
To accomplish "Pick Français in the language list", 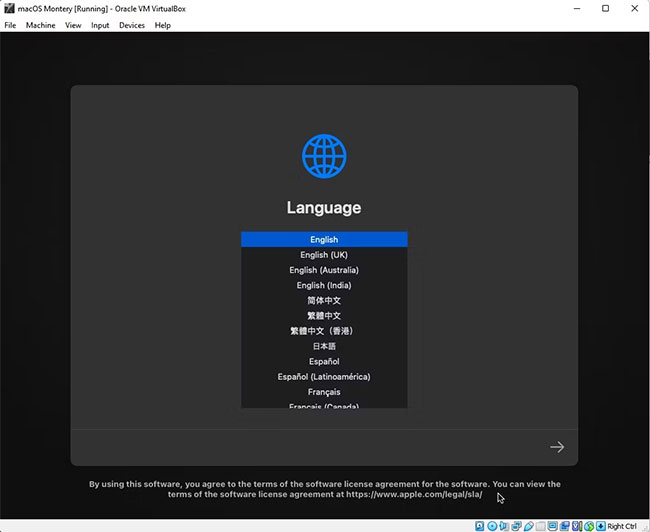I will 324,392.
